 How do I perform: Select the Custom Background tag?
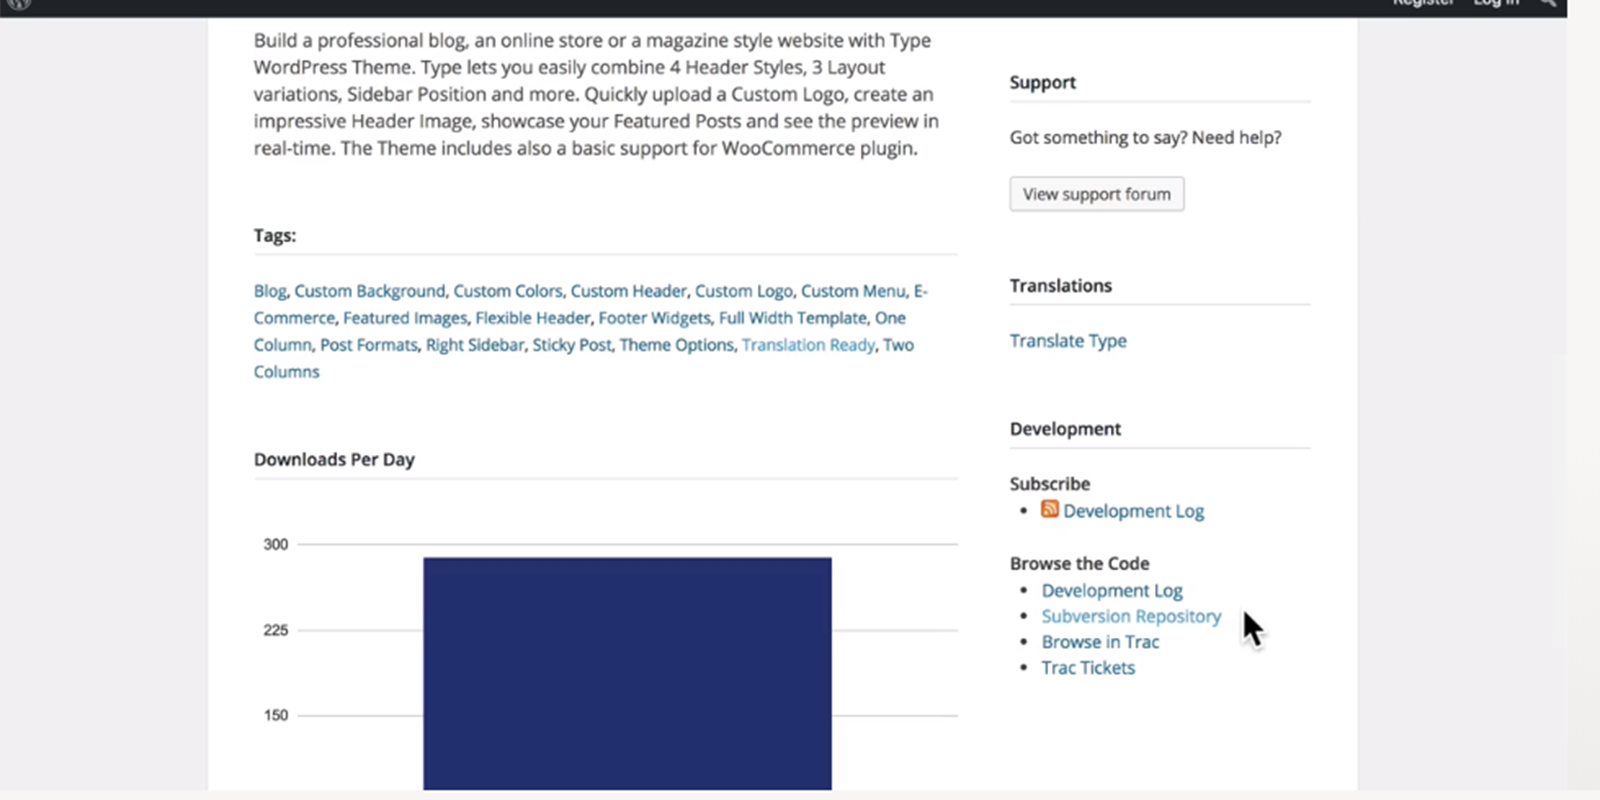coord(369,290)
